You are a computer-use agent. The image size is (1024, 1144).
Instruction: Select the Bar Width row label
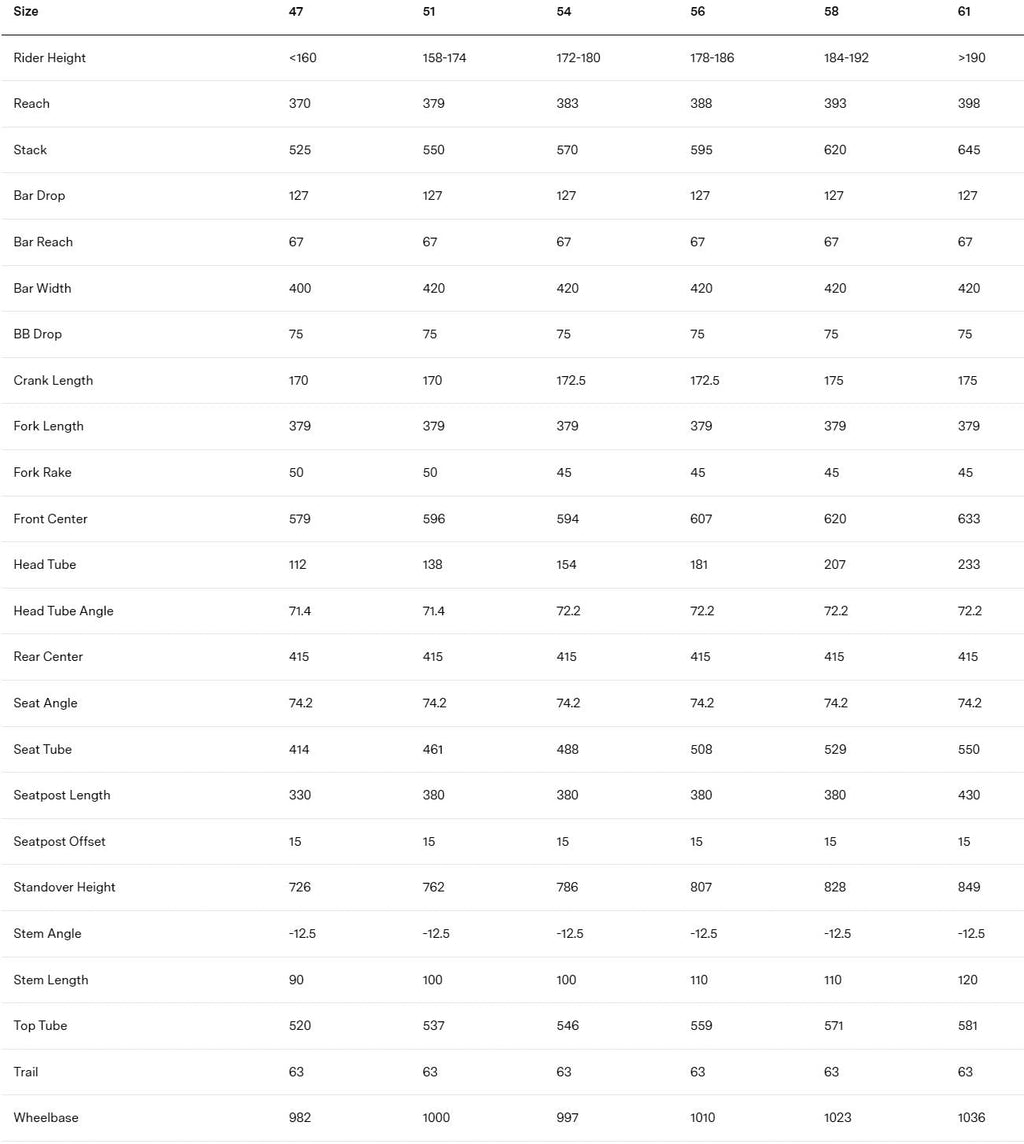[x=43, y=288]
